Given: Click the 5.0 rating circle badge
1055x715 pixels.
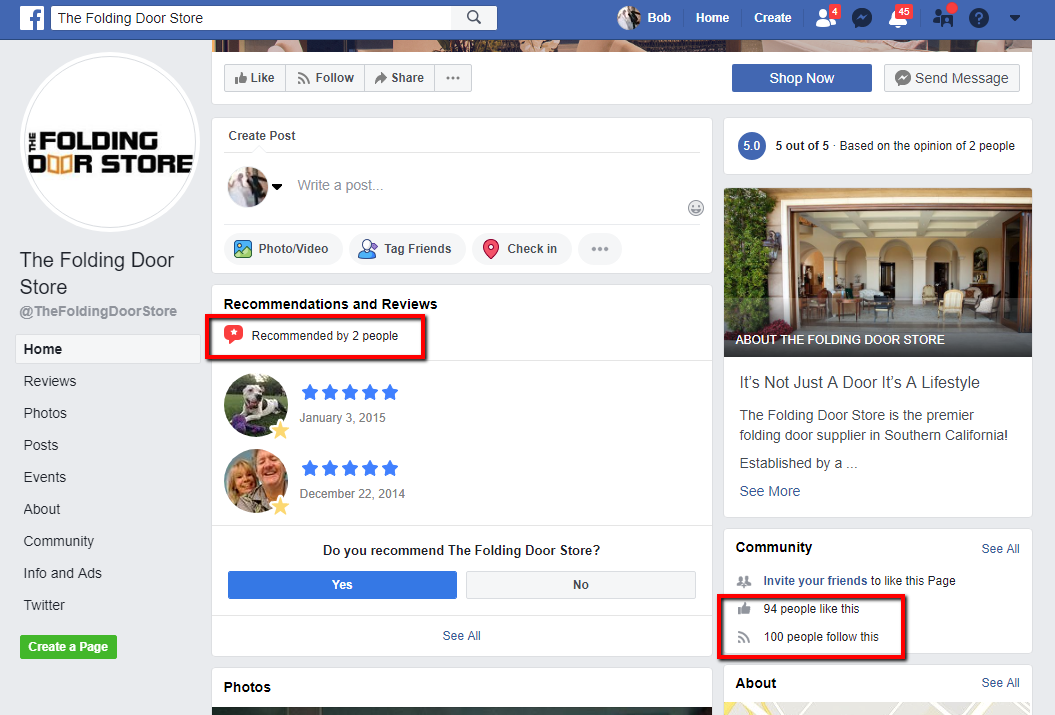Looking at the screenshot, I should click(752, 146).
